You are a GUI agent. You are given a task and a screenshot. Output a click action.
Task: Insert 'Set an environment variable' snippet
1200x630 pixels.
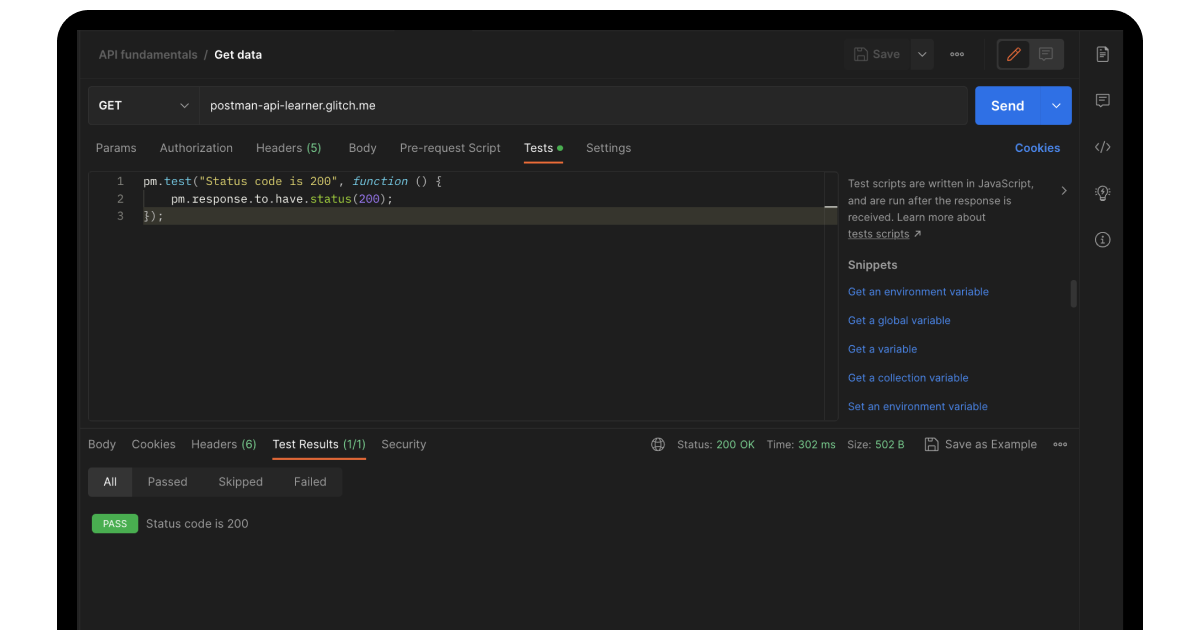tap(918, 407)
